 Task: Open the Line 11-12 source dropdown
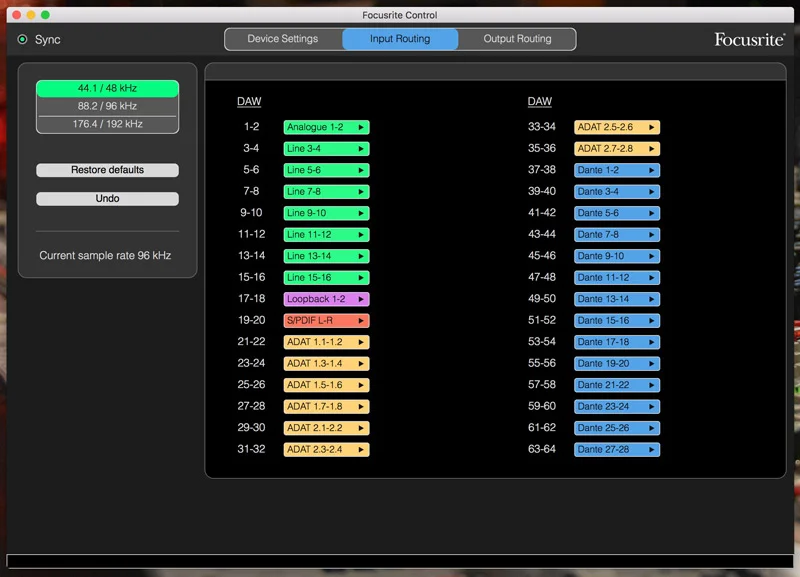point(327,235)
